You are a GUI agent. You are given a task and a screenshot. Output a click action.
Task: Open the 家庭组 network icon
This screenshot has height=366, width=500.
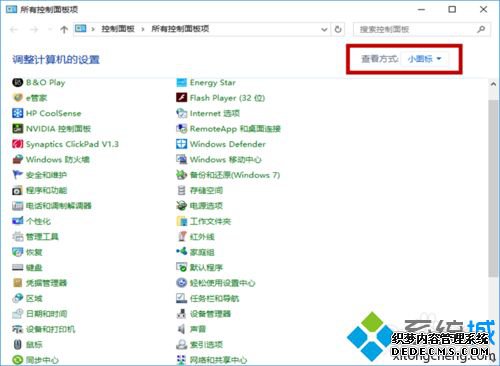click(181, 252)
